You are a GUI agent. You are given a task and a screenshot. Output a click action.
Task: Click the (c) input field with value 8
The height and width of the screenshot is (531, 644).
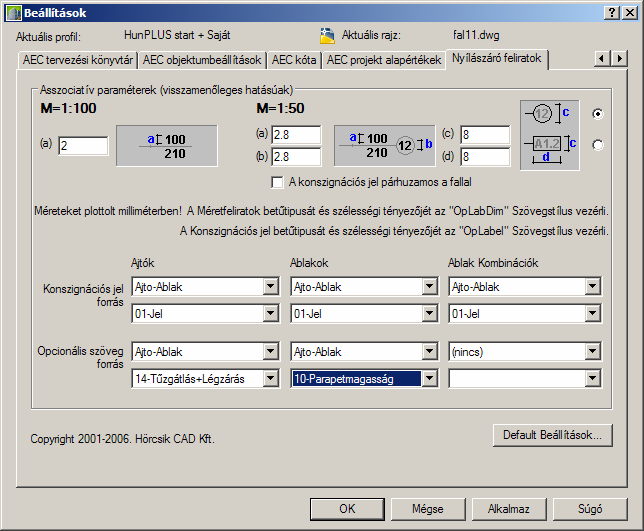[485, 135]
